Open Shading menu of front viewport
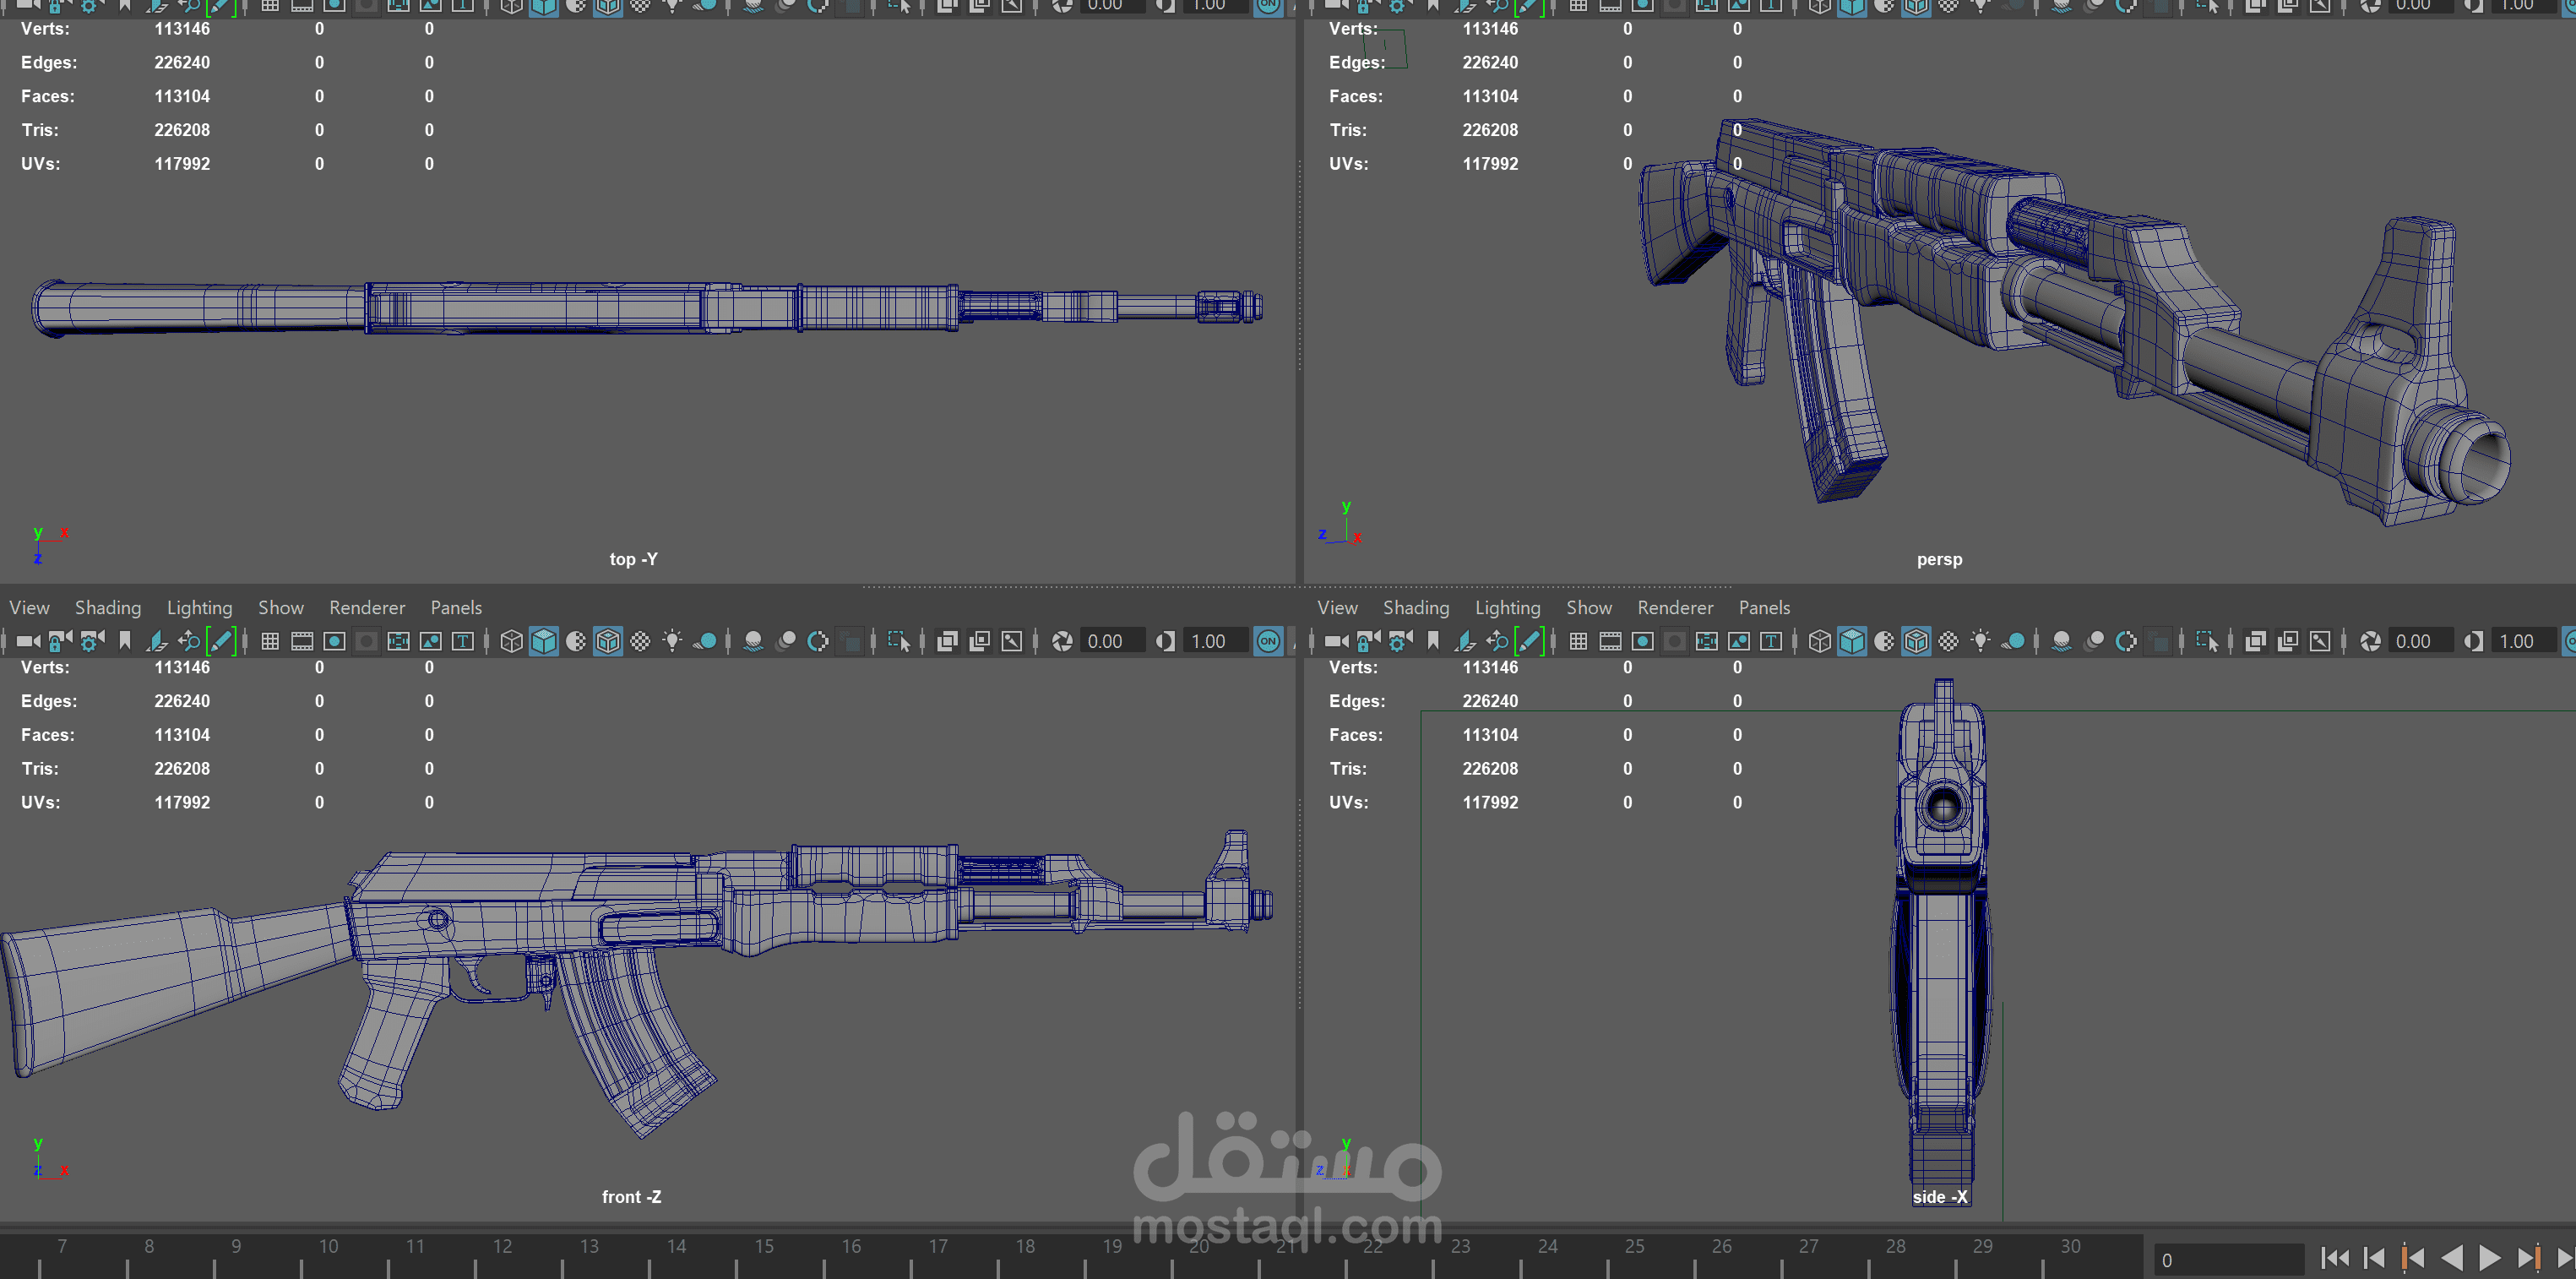 pos(107,607)
